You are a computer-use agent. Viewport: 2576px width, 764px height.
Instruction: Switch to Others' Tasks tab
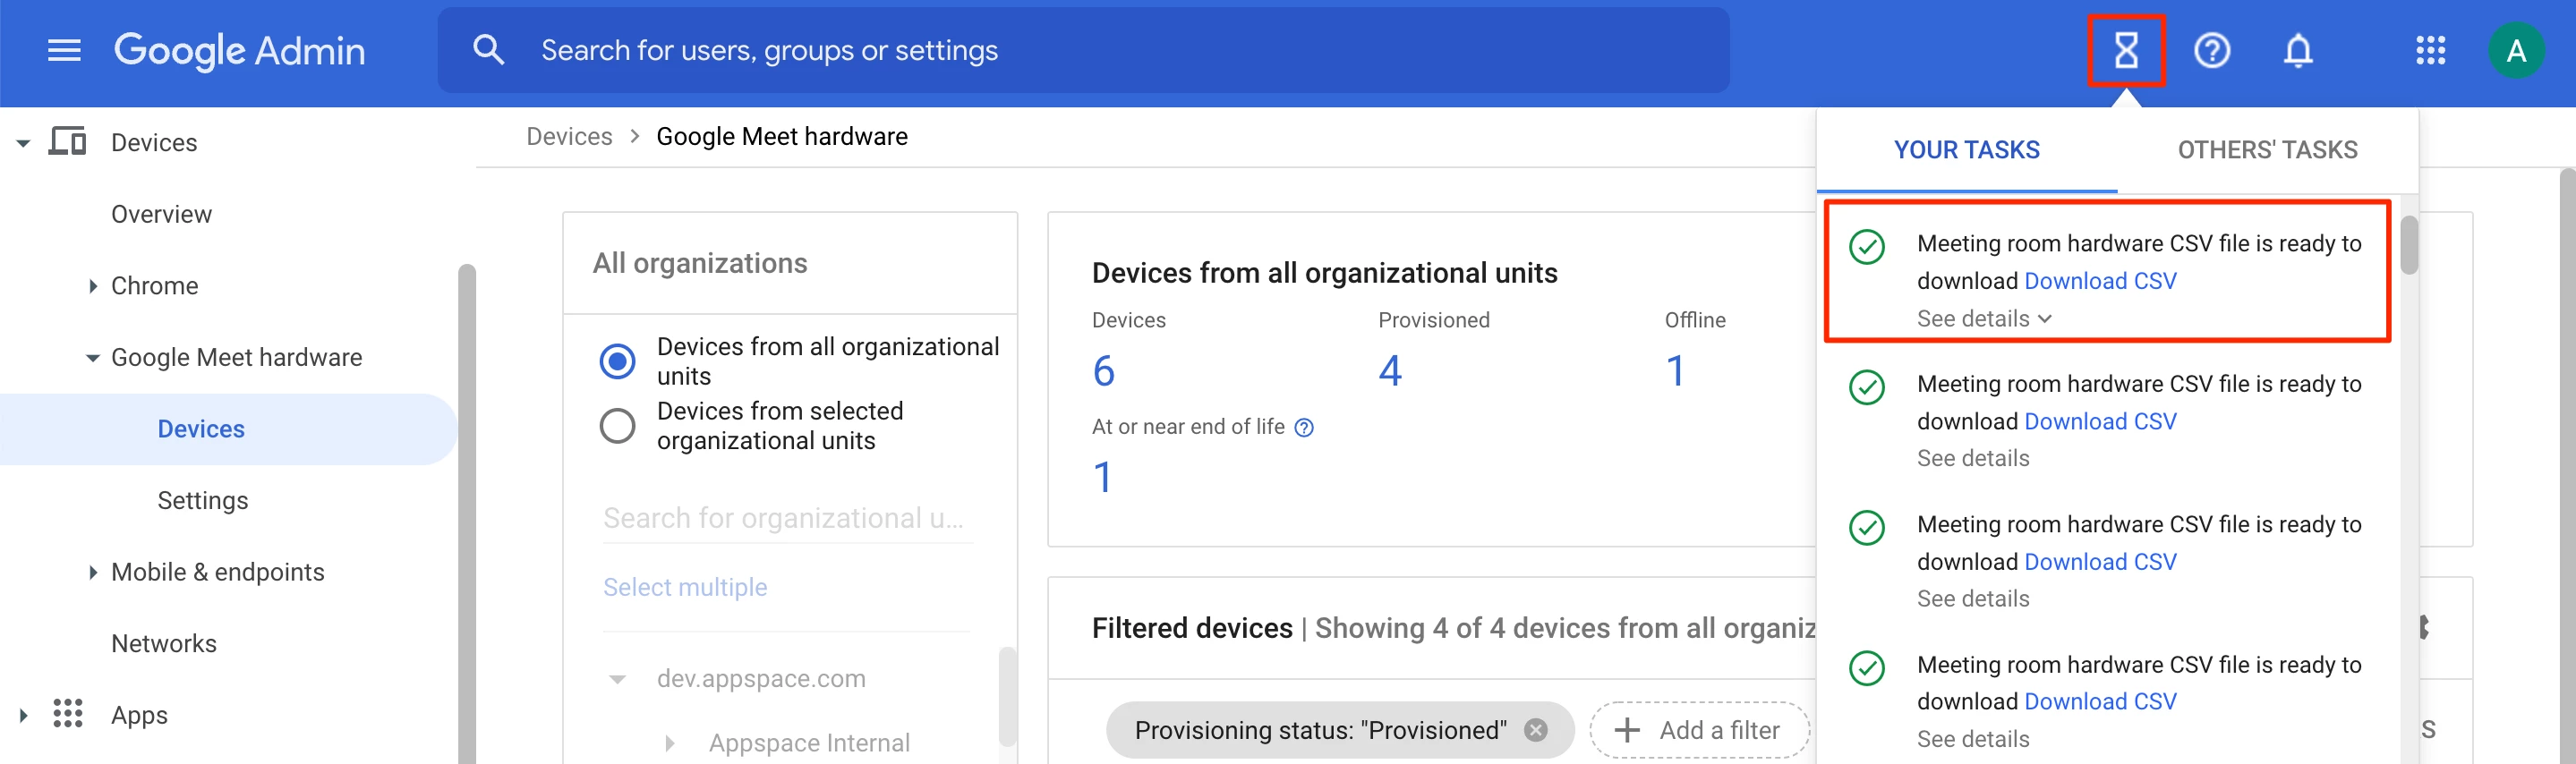[2266, 150]
